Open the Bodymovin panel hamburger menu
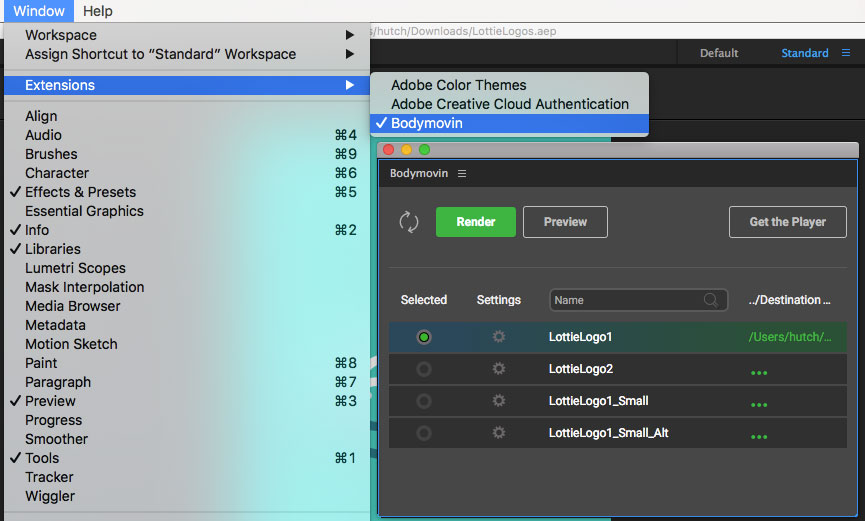865x521 pixels. click(x=462, y=173)
